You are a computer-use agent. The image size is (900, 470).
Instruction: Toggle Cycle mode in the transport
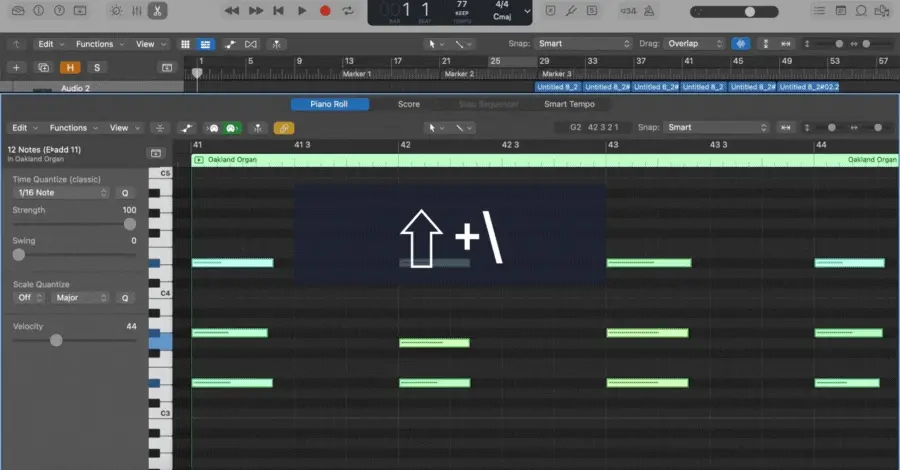point(348,10)
